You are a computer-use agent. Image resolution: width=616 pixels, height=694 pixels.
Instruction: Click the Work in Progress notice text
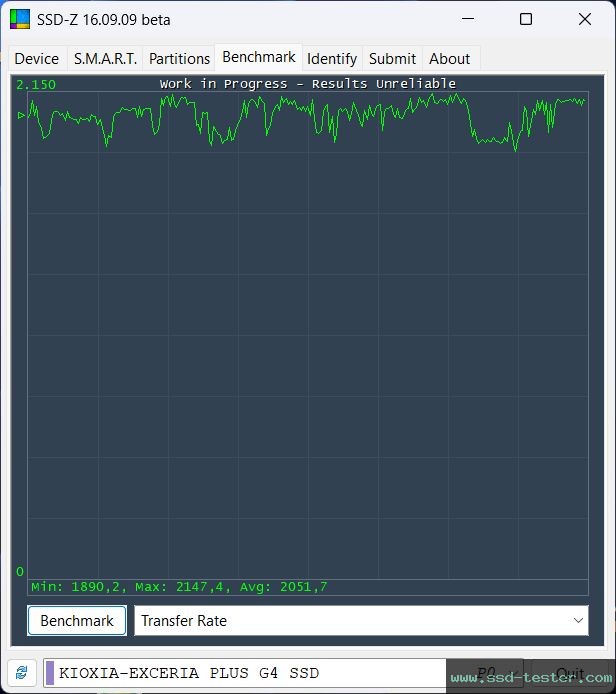(308, 84)
